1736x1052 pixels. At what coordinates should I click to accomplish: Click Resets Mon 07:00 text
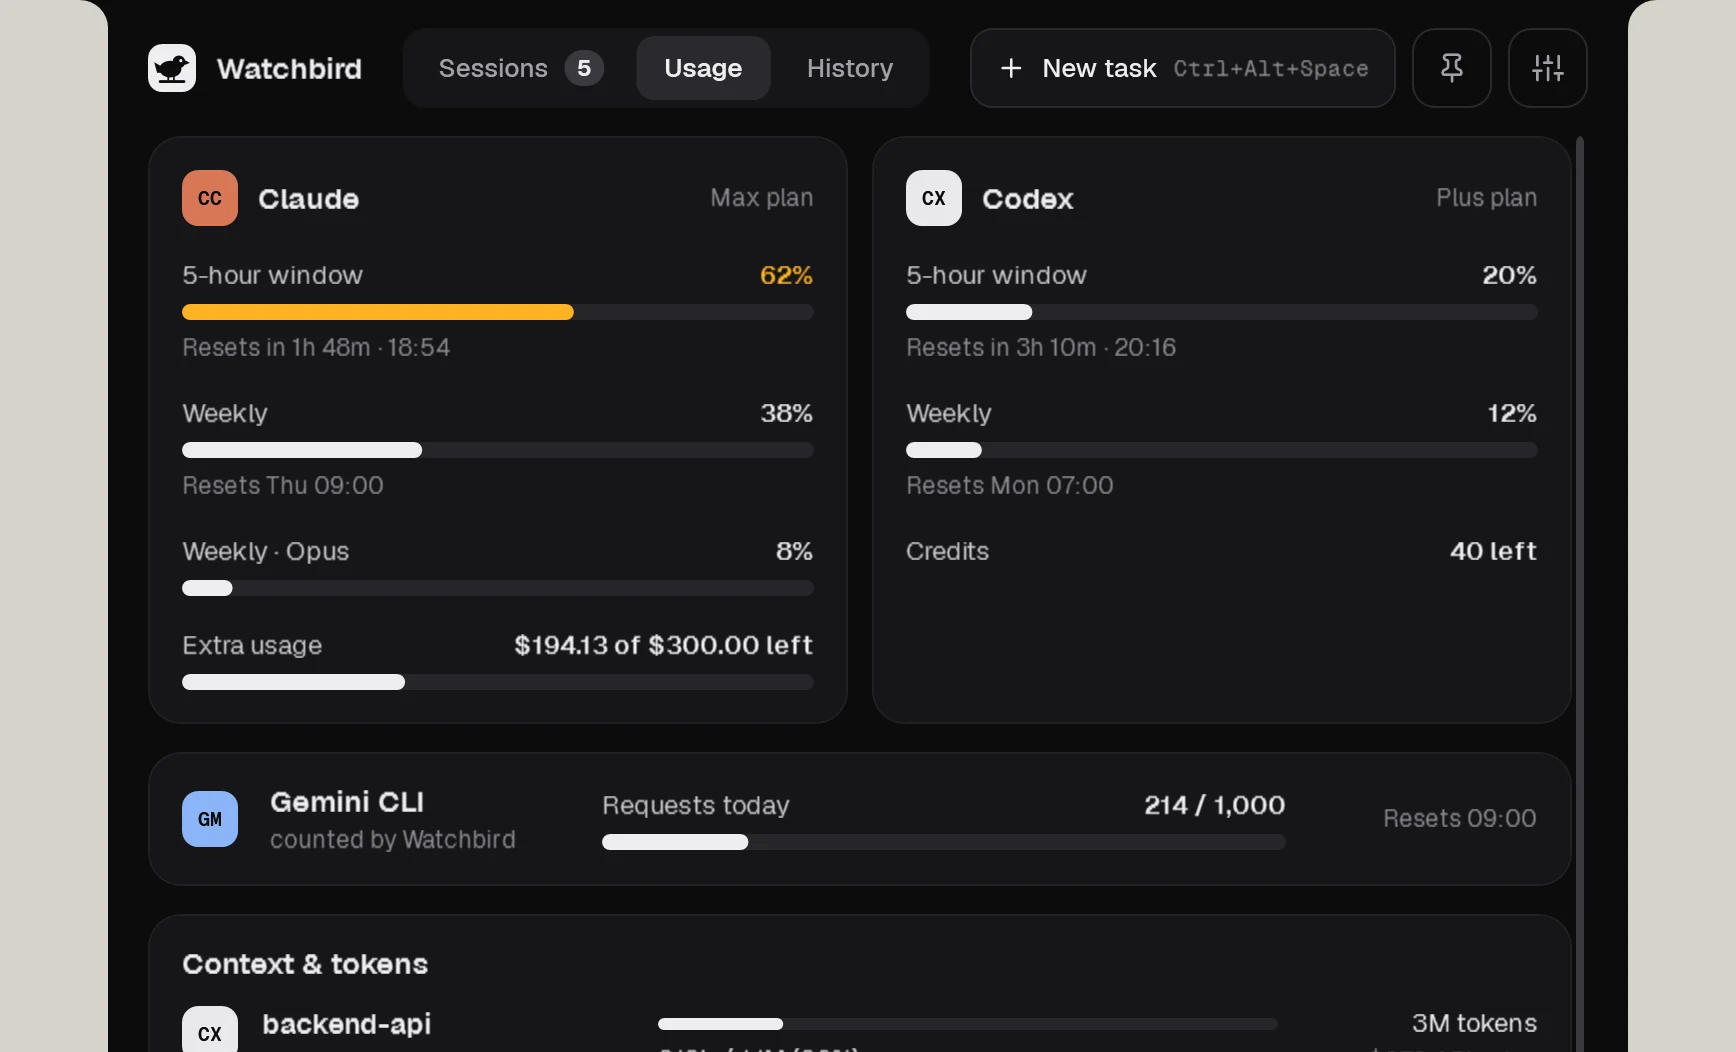pos(1010,485)
